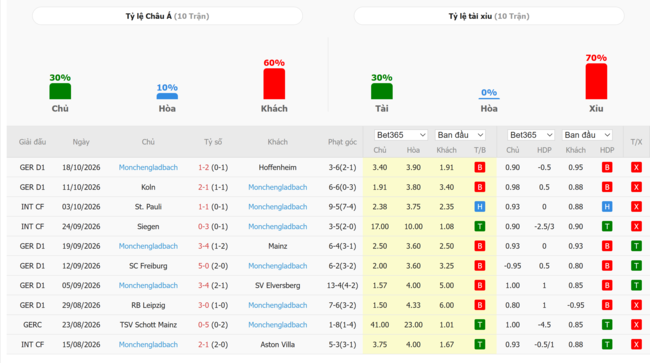Click the 1-2 score of Hoffenheim match
Image resolution: width=650 pixels, height=363 pixels.
pos(204,167)
